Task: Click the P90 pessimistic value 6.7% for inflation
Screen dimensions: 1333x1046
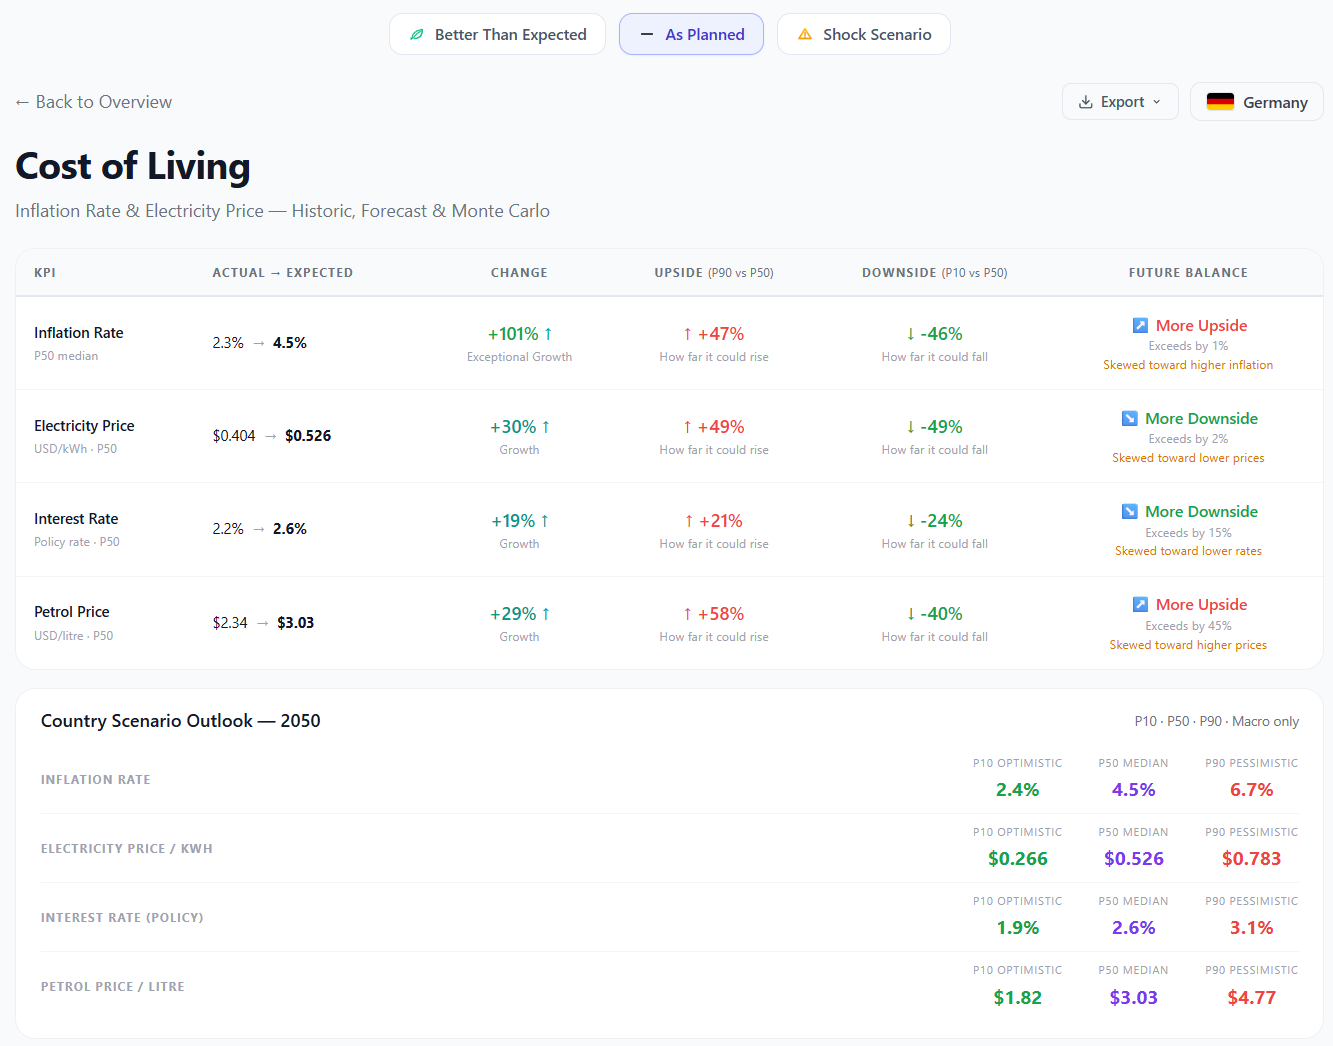Action: [1251, 789]
